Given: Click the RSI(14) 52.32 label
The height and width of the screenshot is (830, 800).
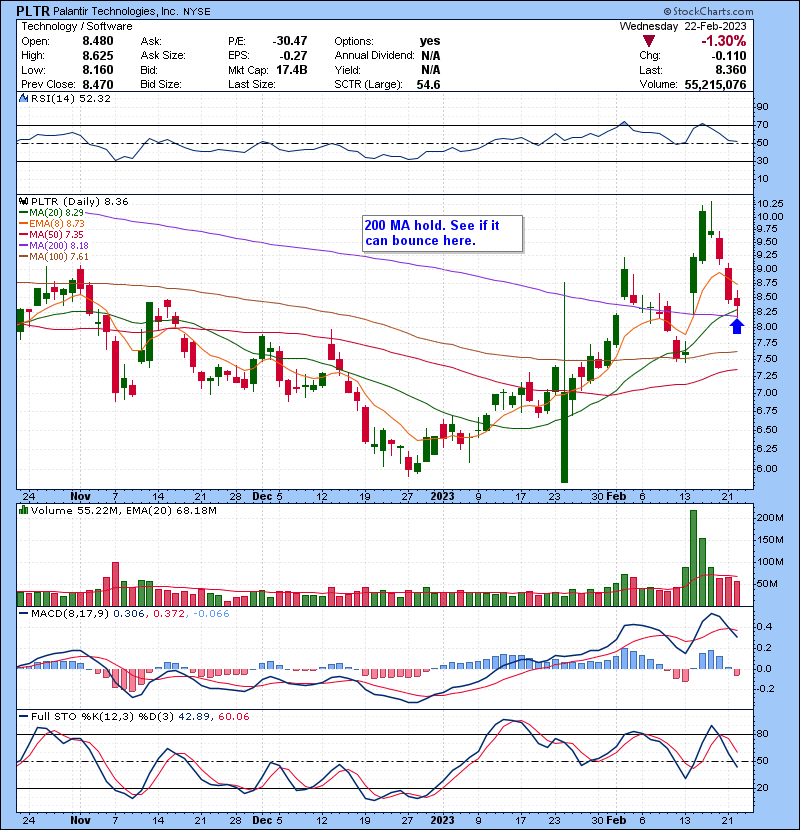Looking at the screenshot, I should tap(71, 98).
